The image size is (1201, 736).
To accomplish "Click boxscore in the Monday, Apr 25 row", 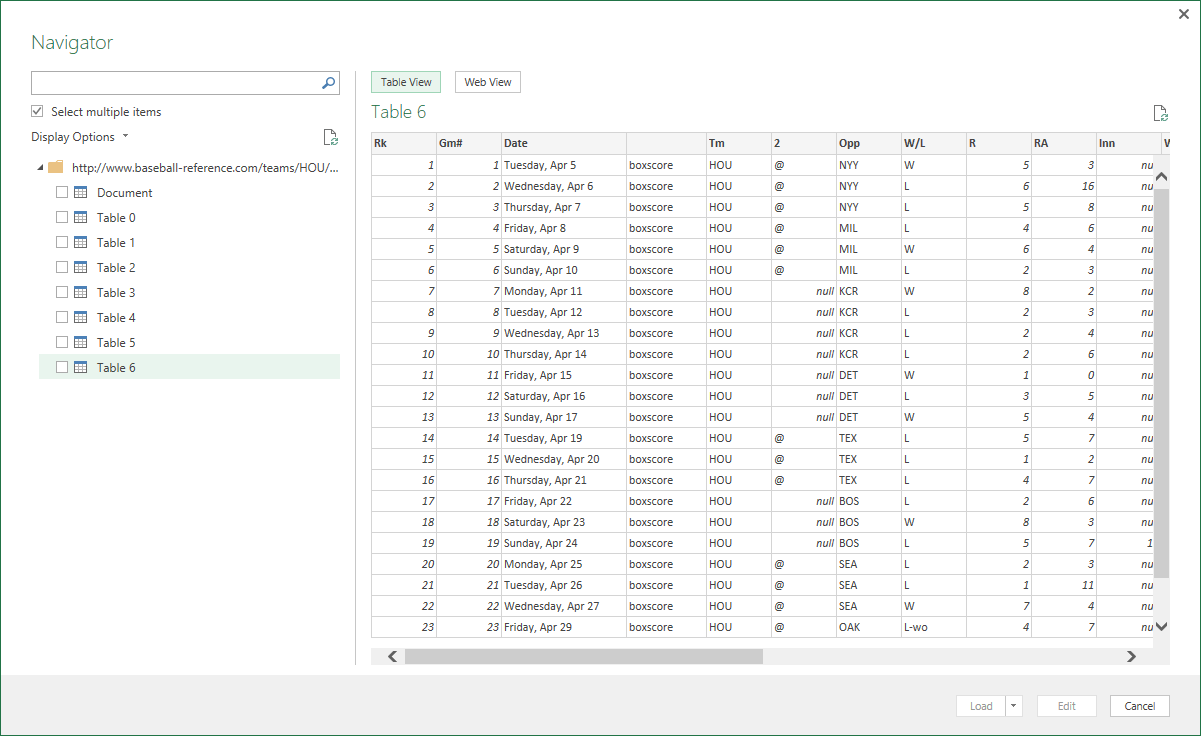I will point(666,564).
